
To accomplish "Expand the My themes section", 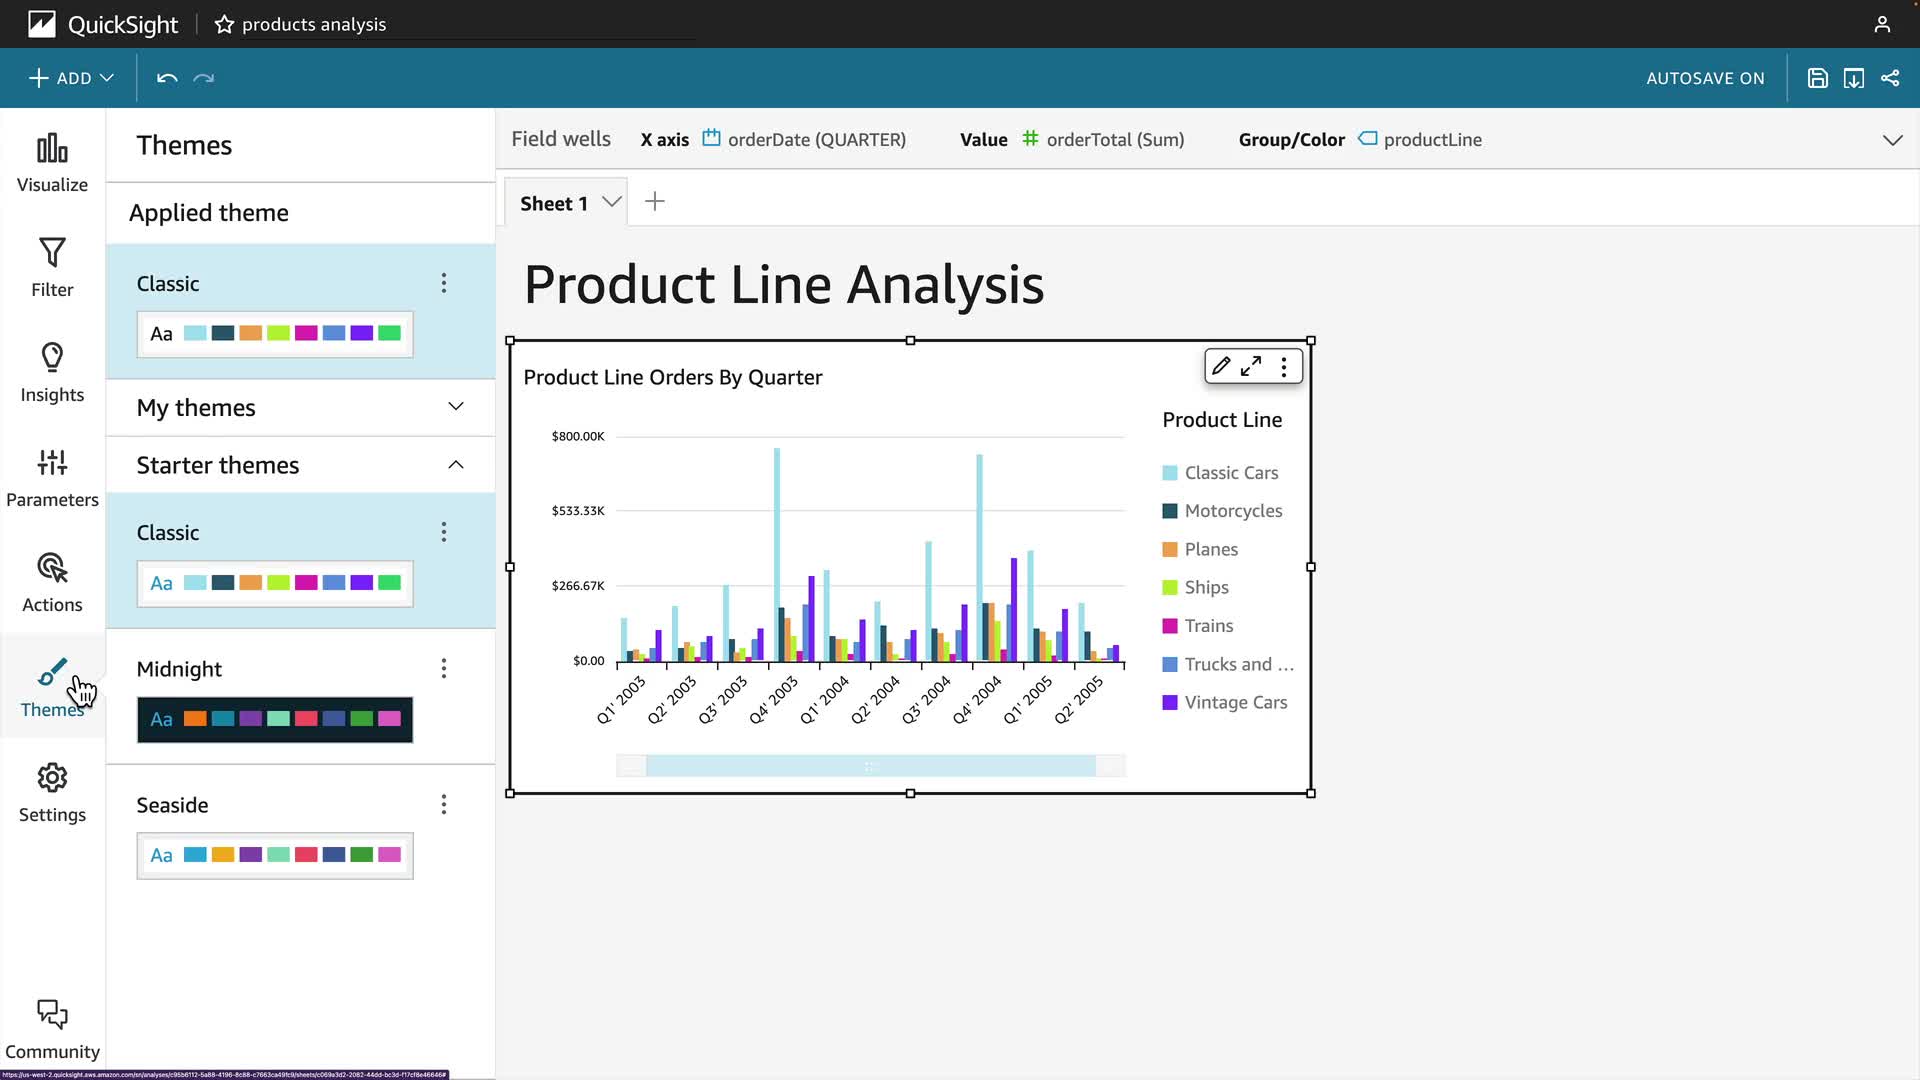I will [455, 407].
